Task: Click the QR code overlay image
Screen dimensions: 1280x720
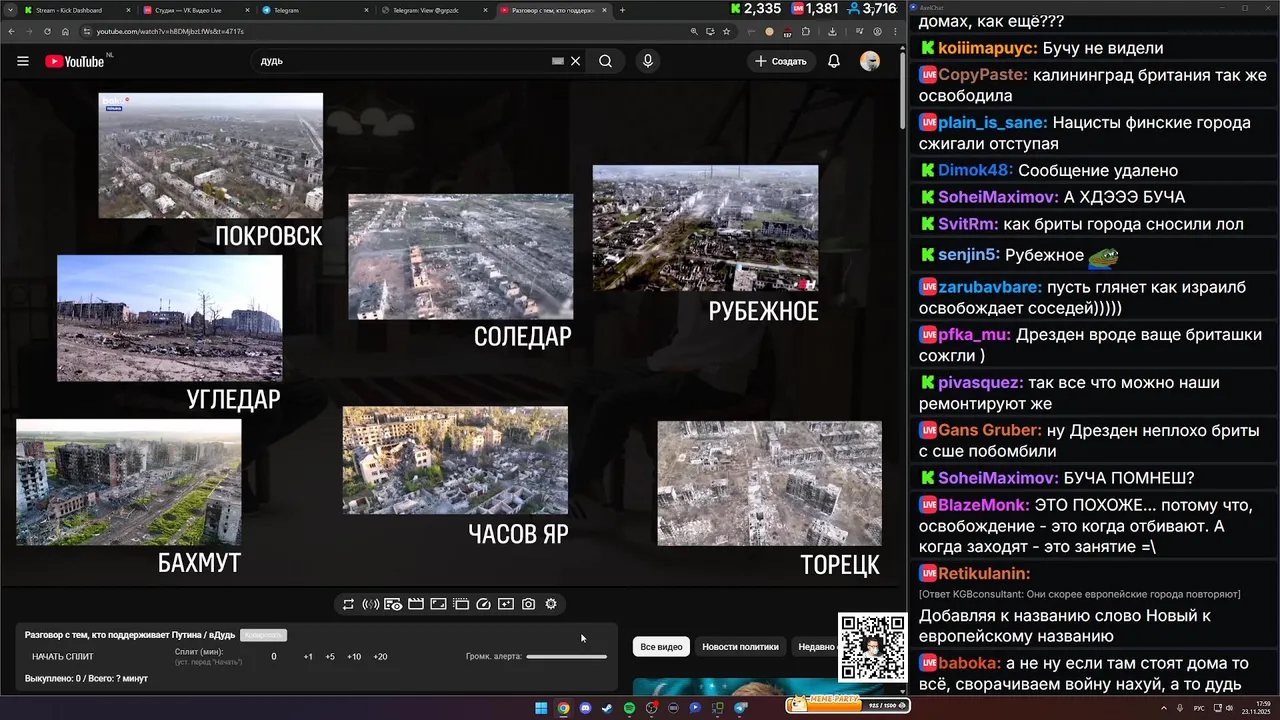Action: (x=872, y=648)
